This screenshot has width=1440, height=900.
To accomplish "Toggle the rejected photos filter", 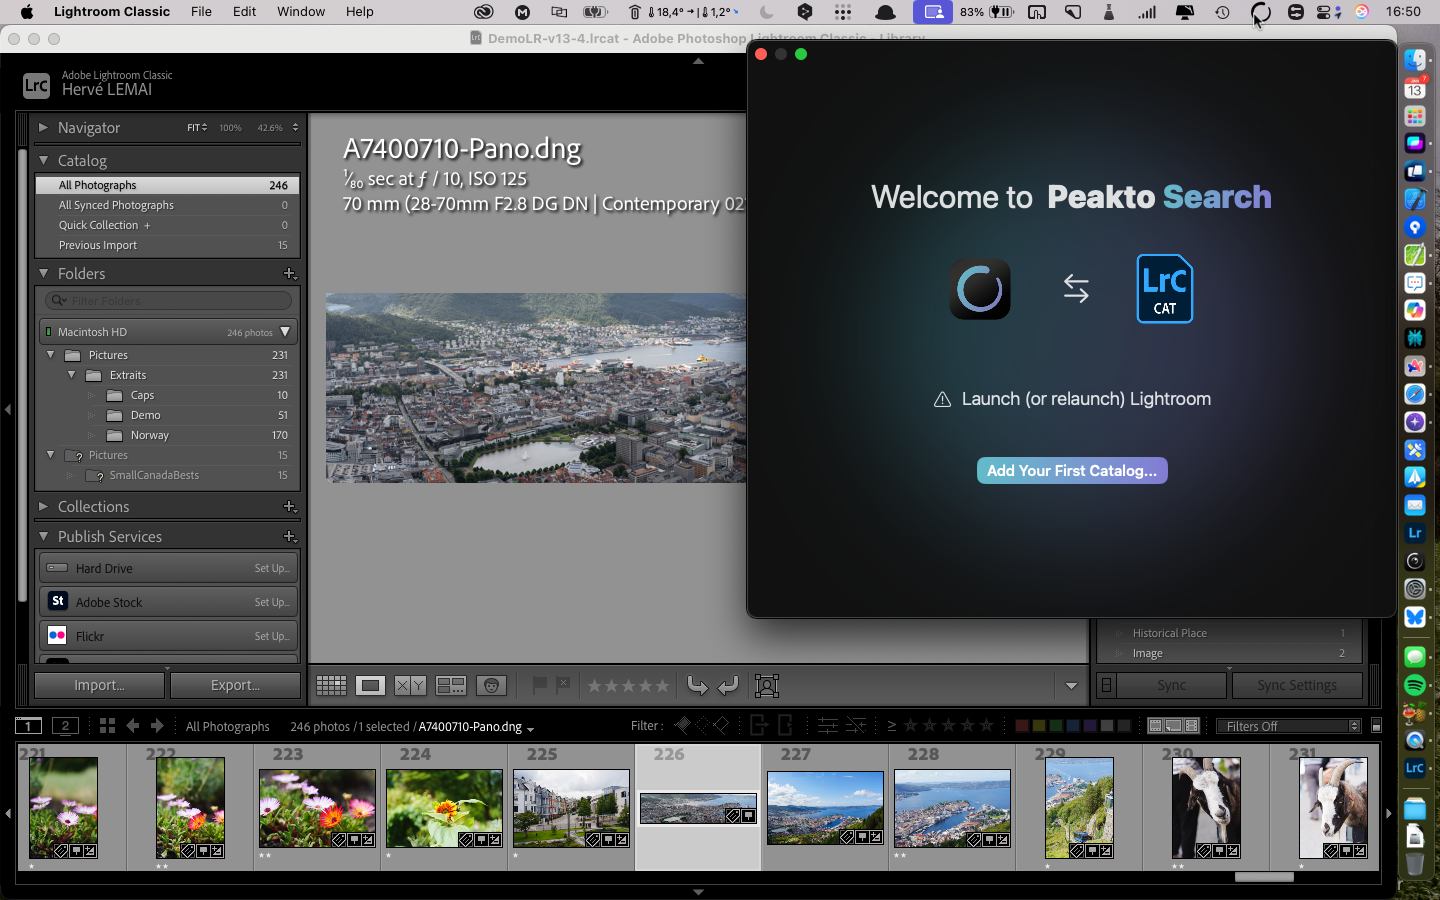I will pyautogui.click(x=720, y=725).
